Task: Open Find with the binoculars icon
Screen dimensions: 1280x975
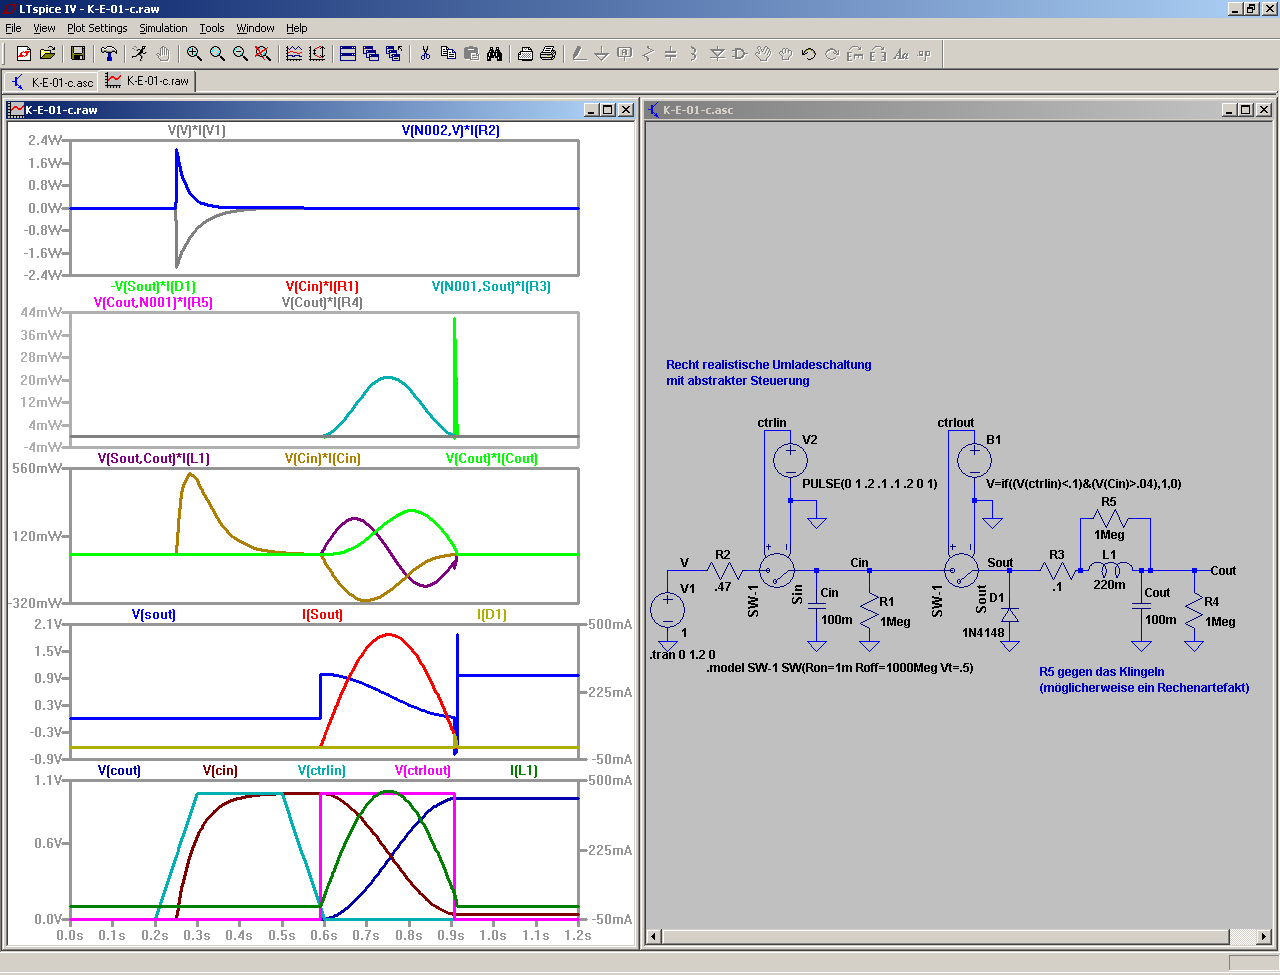Action: (x=494, y=54)
